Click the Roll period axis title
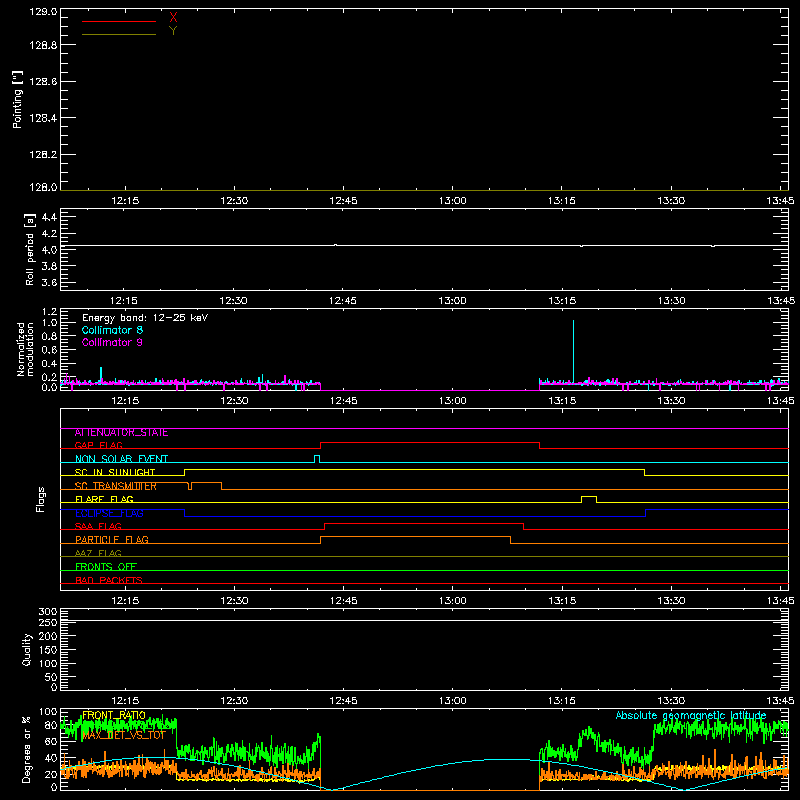 point(30,249)
